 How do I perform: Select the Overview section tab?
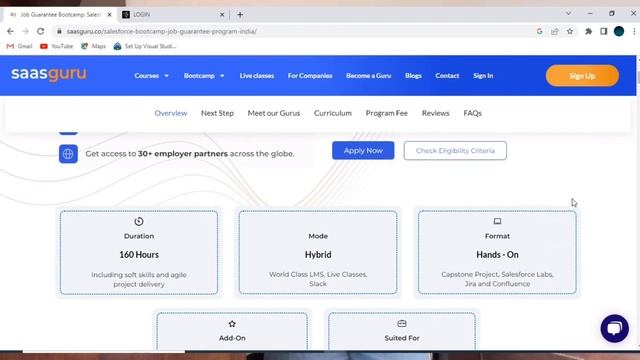[x=171, y=113]
